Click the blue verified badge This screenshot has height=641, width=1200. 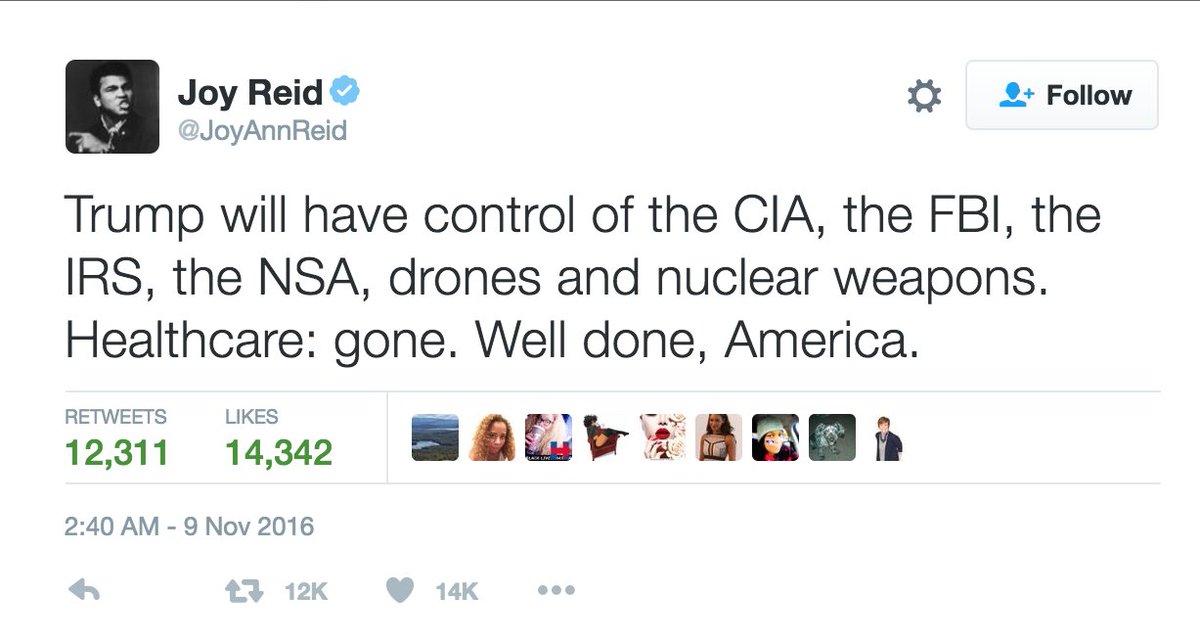pyautogui.click(x=345, y=93)
